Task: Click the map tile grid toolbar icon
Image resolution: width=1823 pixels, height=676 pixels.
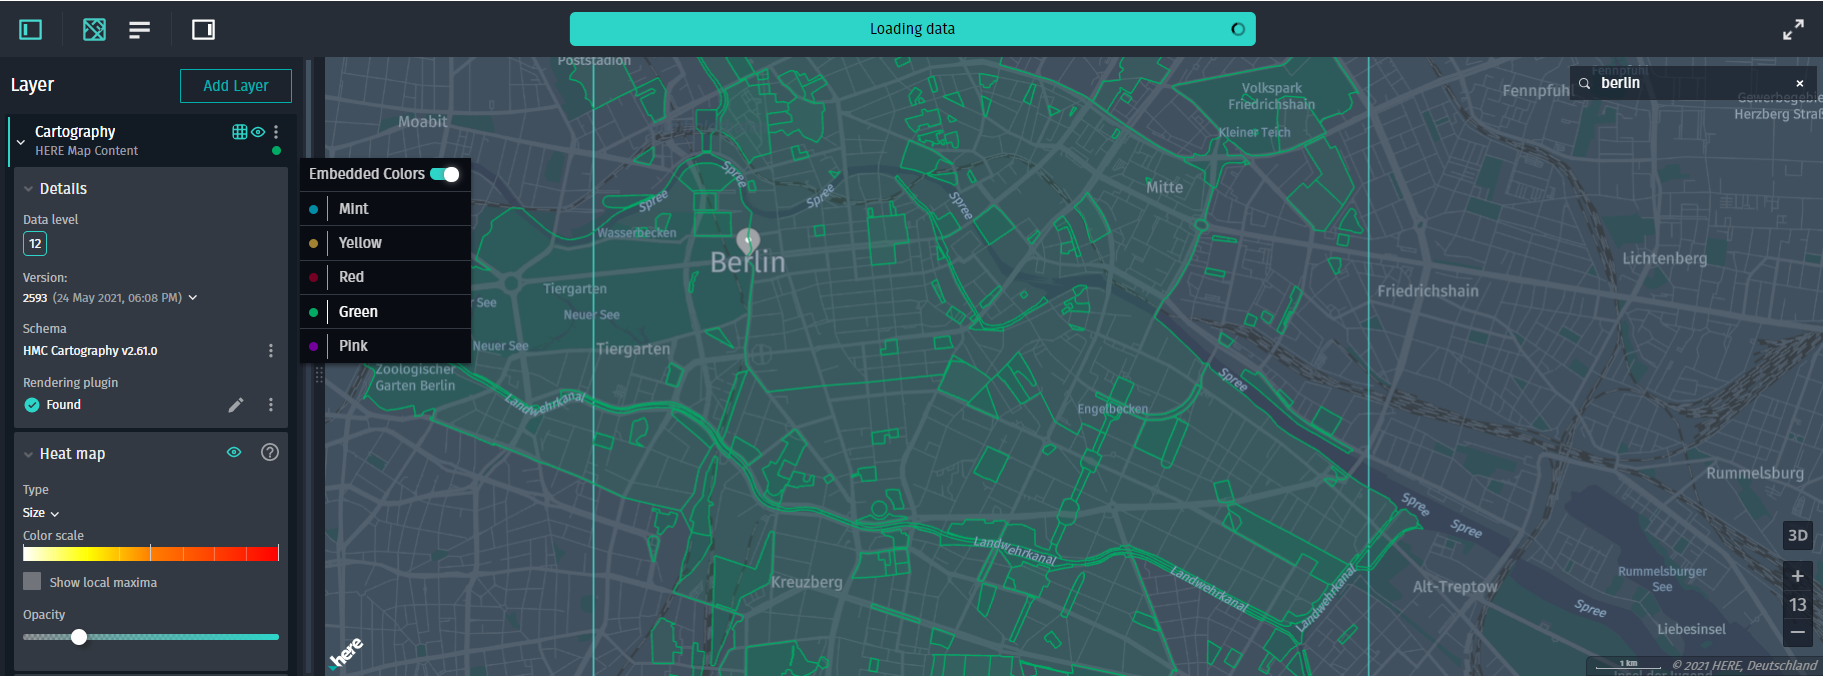Action: (x=94, y=29)
